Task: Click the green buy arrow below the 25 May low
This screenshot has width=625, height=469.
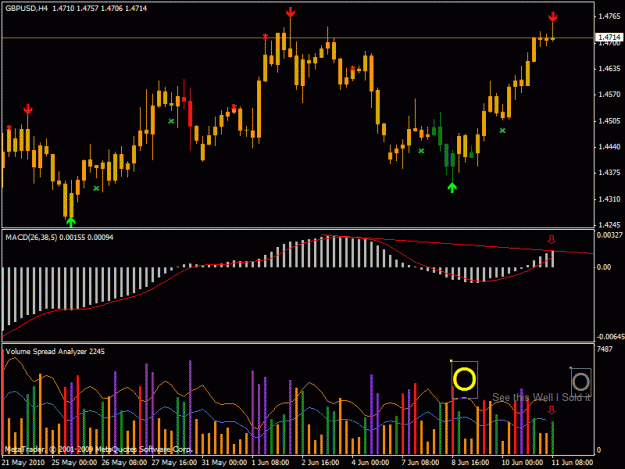Action: coord(71,222)
